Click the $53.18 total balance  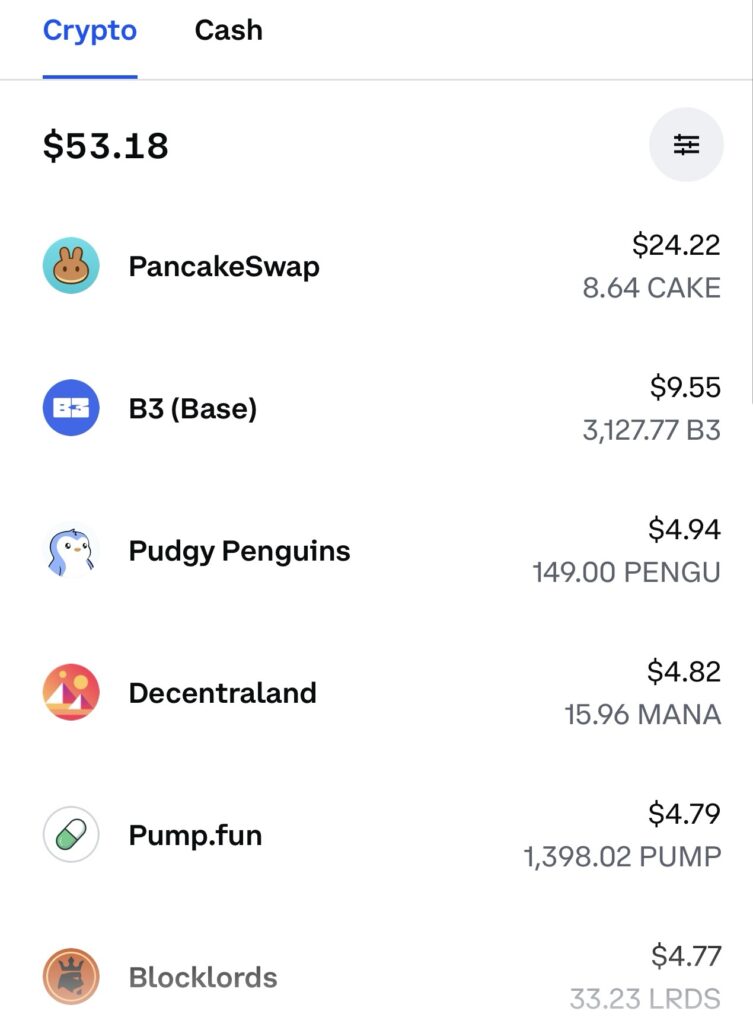[x=106, y=146]
